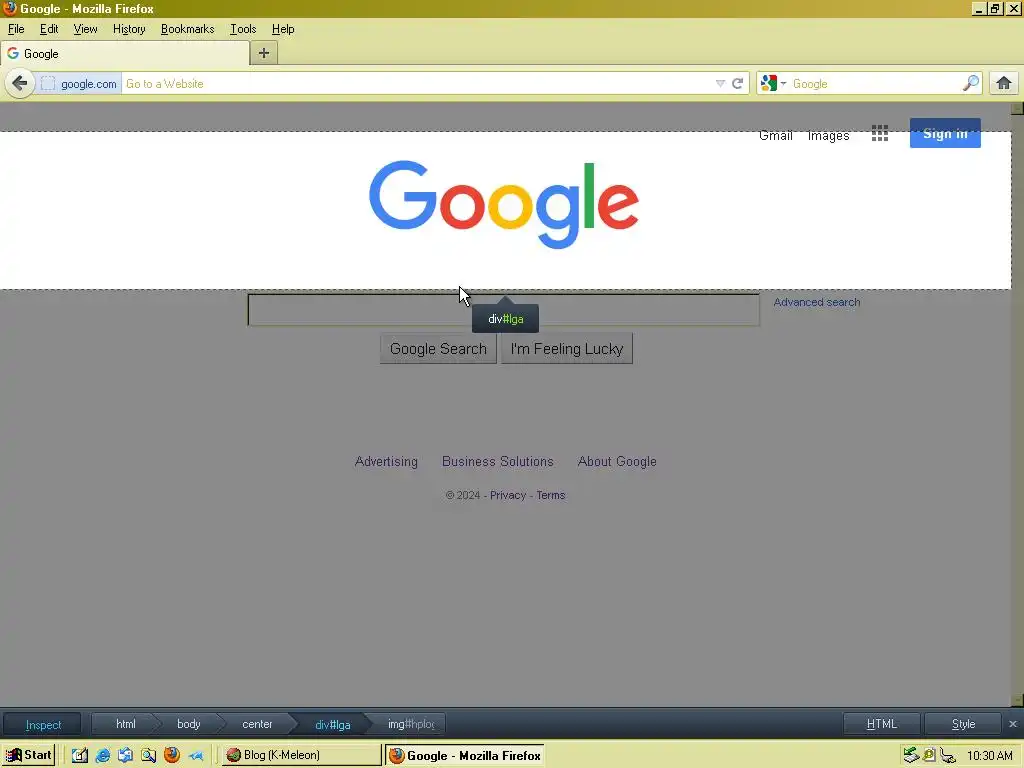The width and height of the screenshot is (1024, 768).
Task: Click the first system tray network icon
Action: pos(911,755)
